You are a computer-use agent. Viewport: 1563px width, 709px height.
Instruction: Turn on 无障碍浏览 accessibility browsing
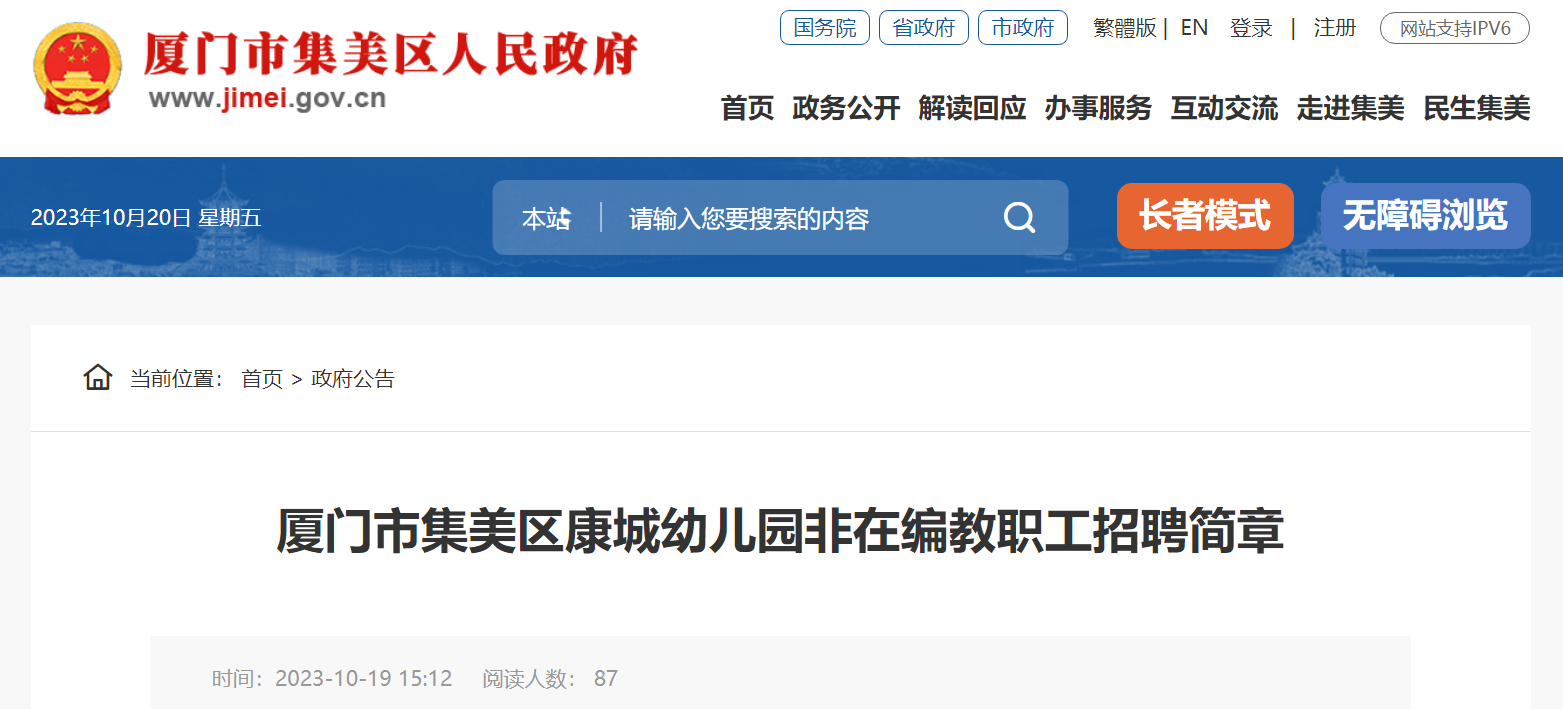[x=1425, y=216]
